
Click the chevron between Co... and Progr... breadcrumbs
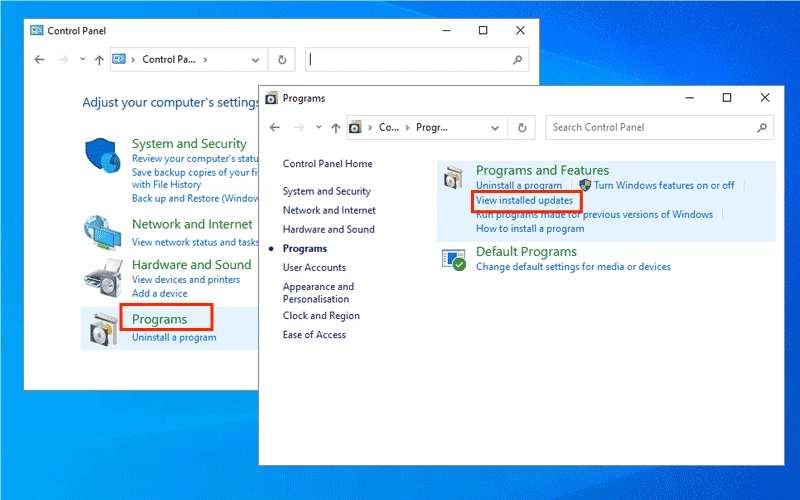407,128
